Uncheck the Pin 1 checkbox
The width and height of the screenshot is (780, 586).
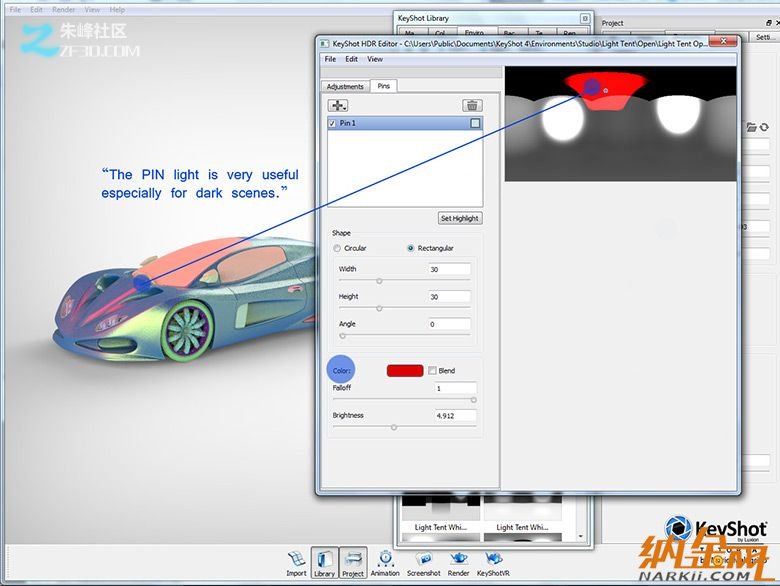coord(333,123)
